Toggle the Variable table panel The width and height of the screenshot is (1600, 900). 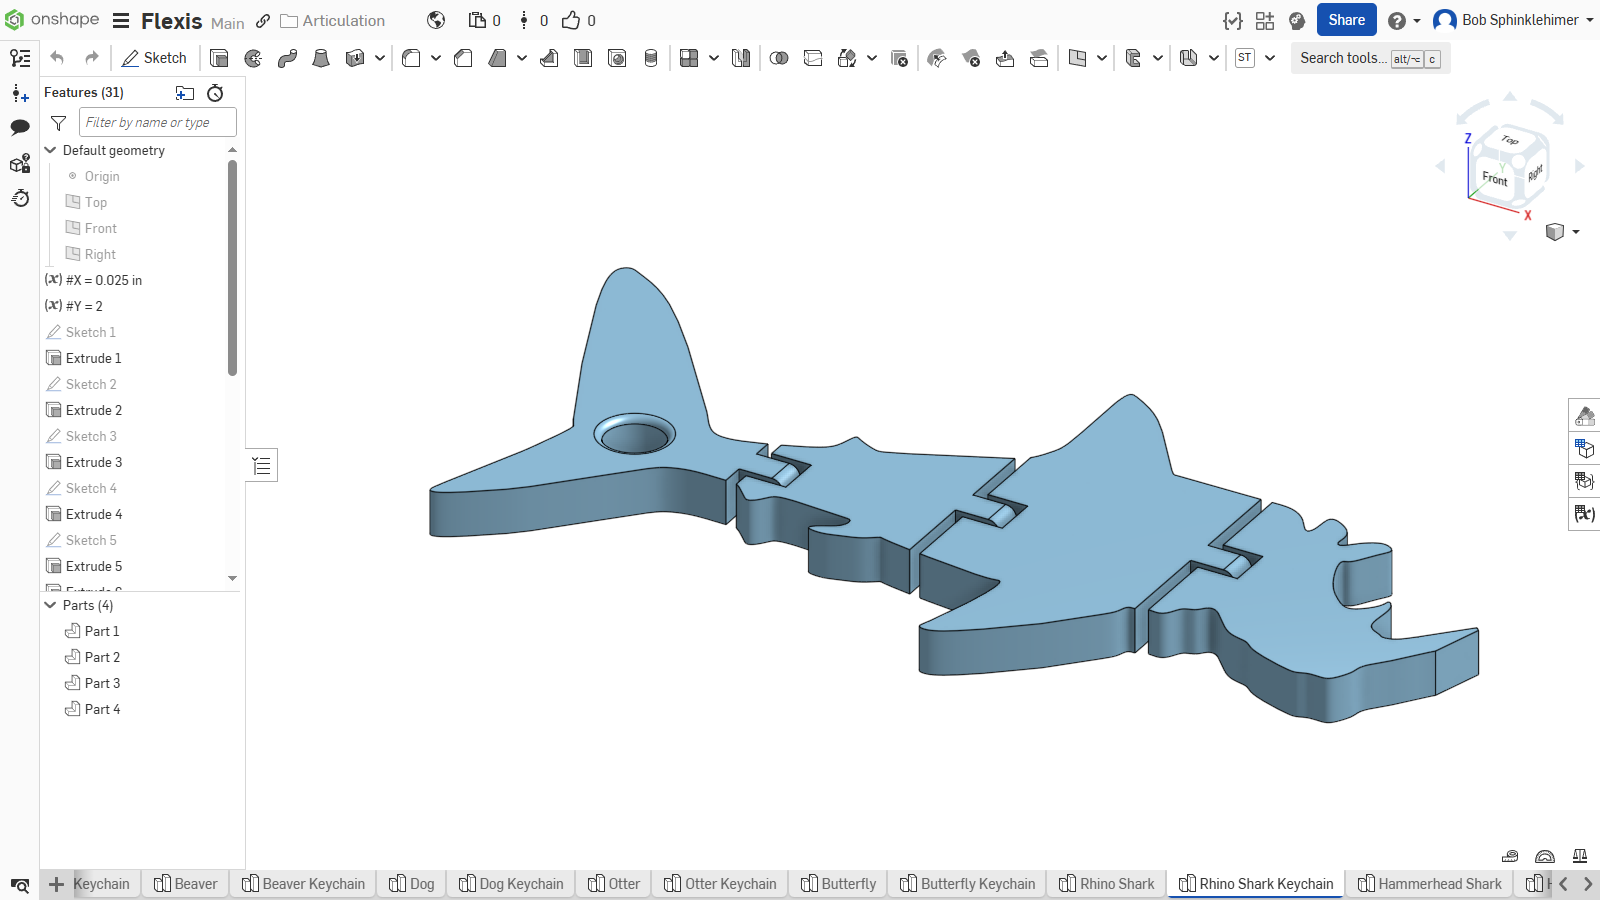(1584, 513)
